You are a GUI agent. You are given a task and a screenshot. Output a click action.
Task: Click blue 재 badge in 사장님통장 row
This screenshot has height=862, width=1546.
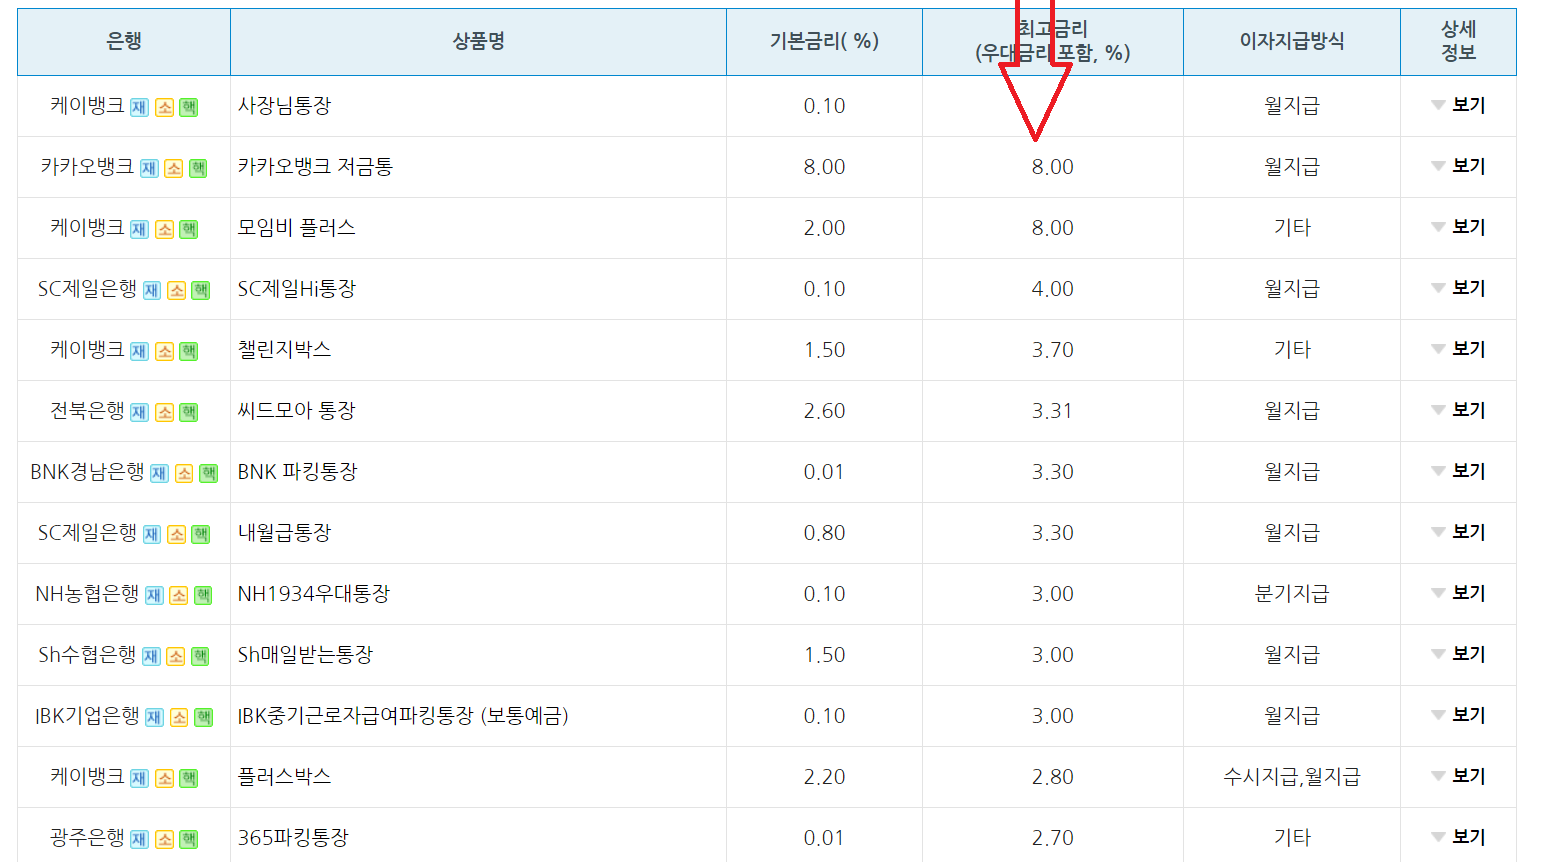tap(139, 107)
